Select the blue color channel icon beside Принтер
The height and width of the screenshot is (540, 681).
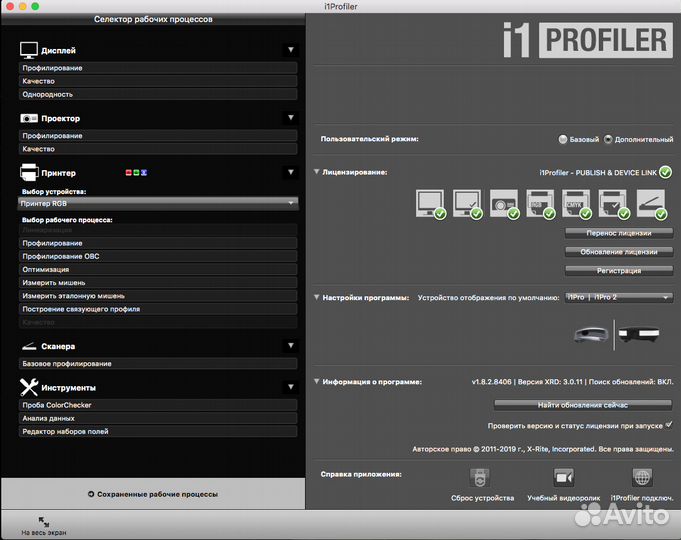(x=144, y=172)
